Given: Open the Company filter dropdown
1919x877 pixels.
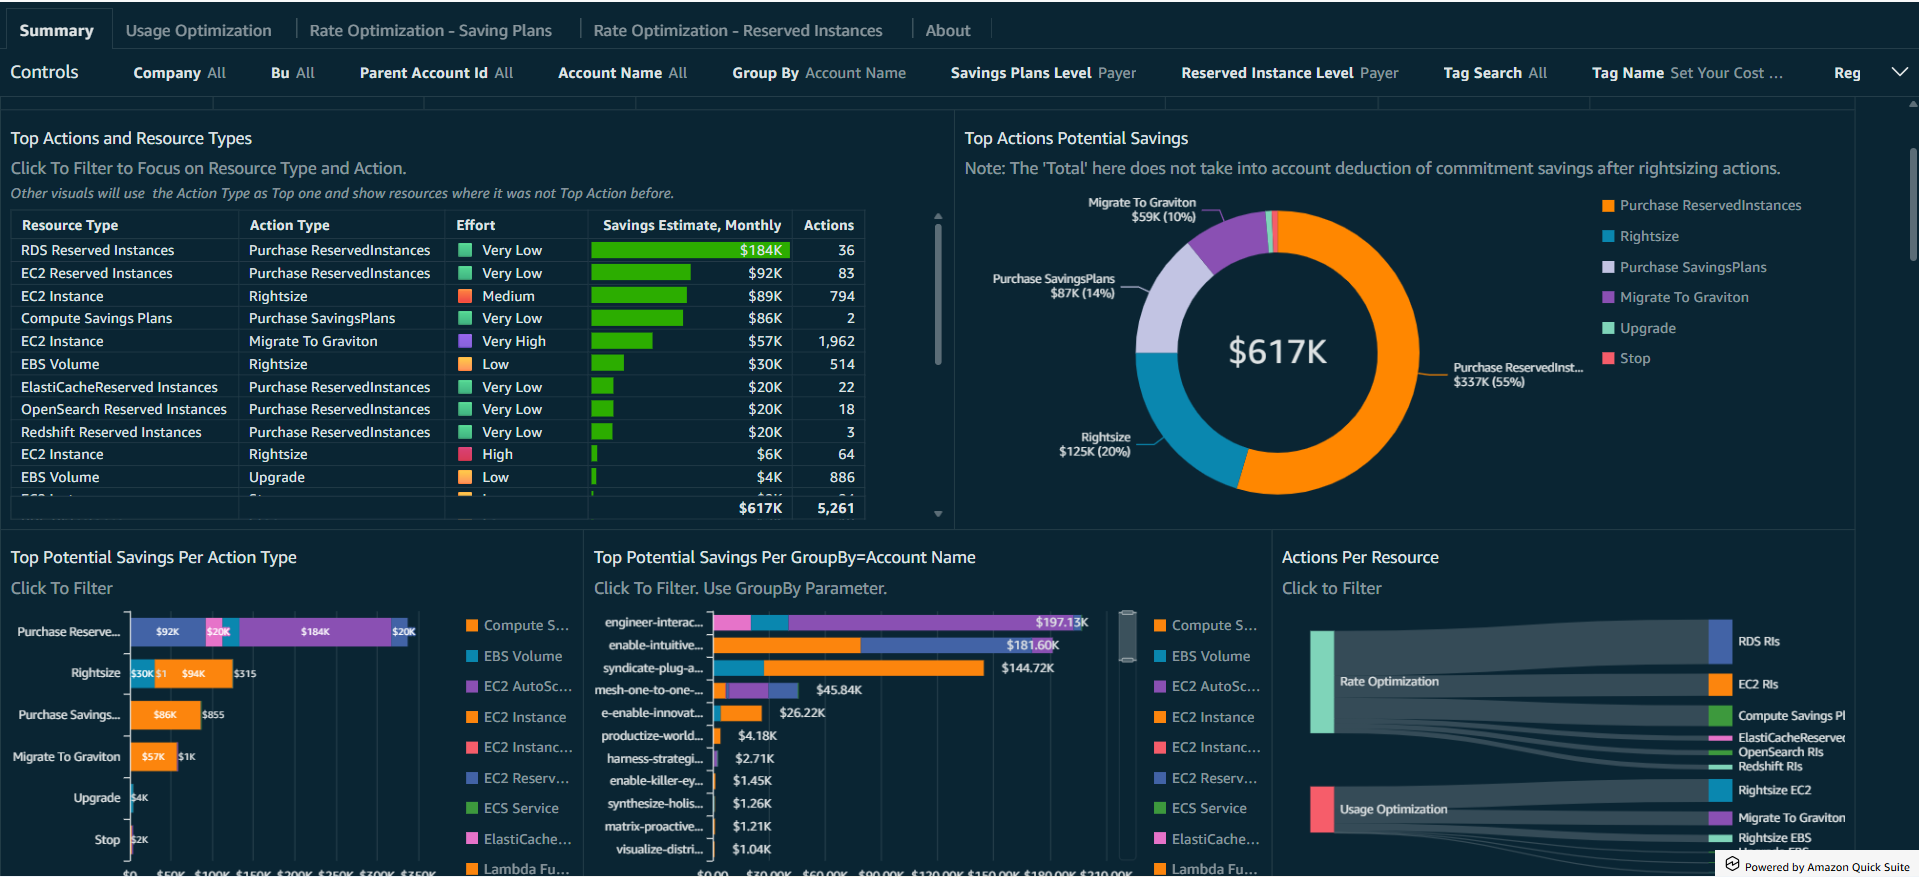Looking at the screenshot, I should (x=179, y=73).
